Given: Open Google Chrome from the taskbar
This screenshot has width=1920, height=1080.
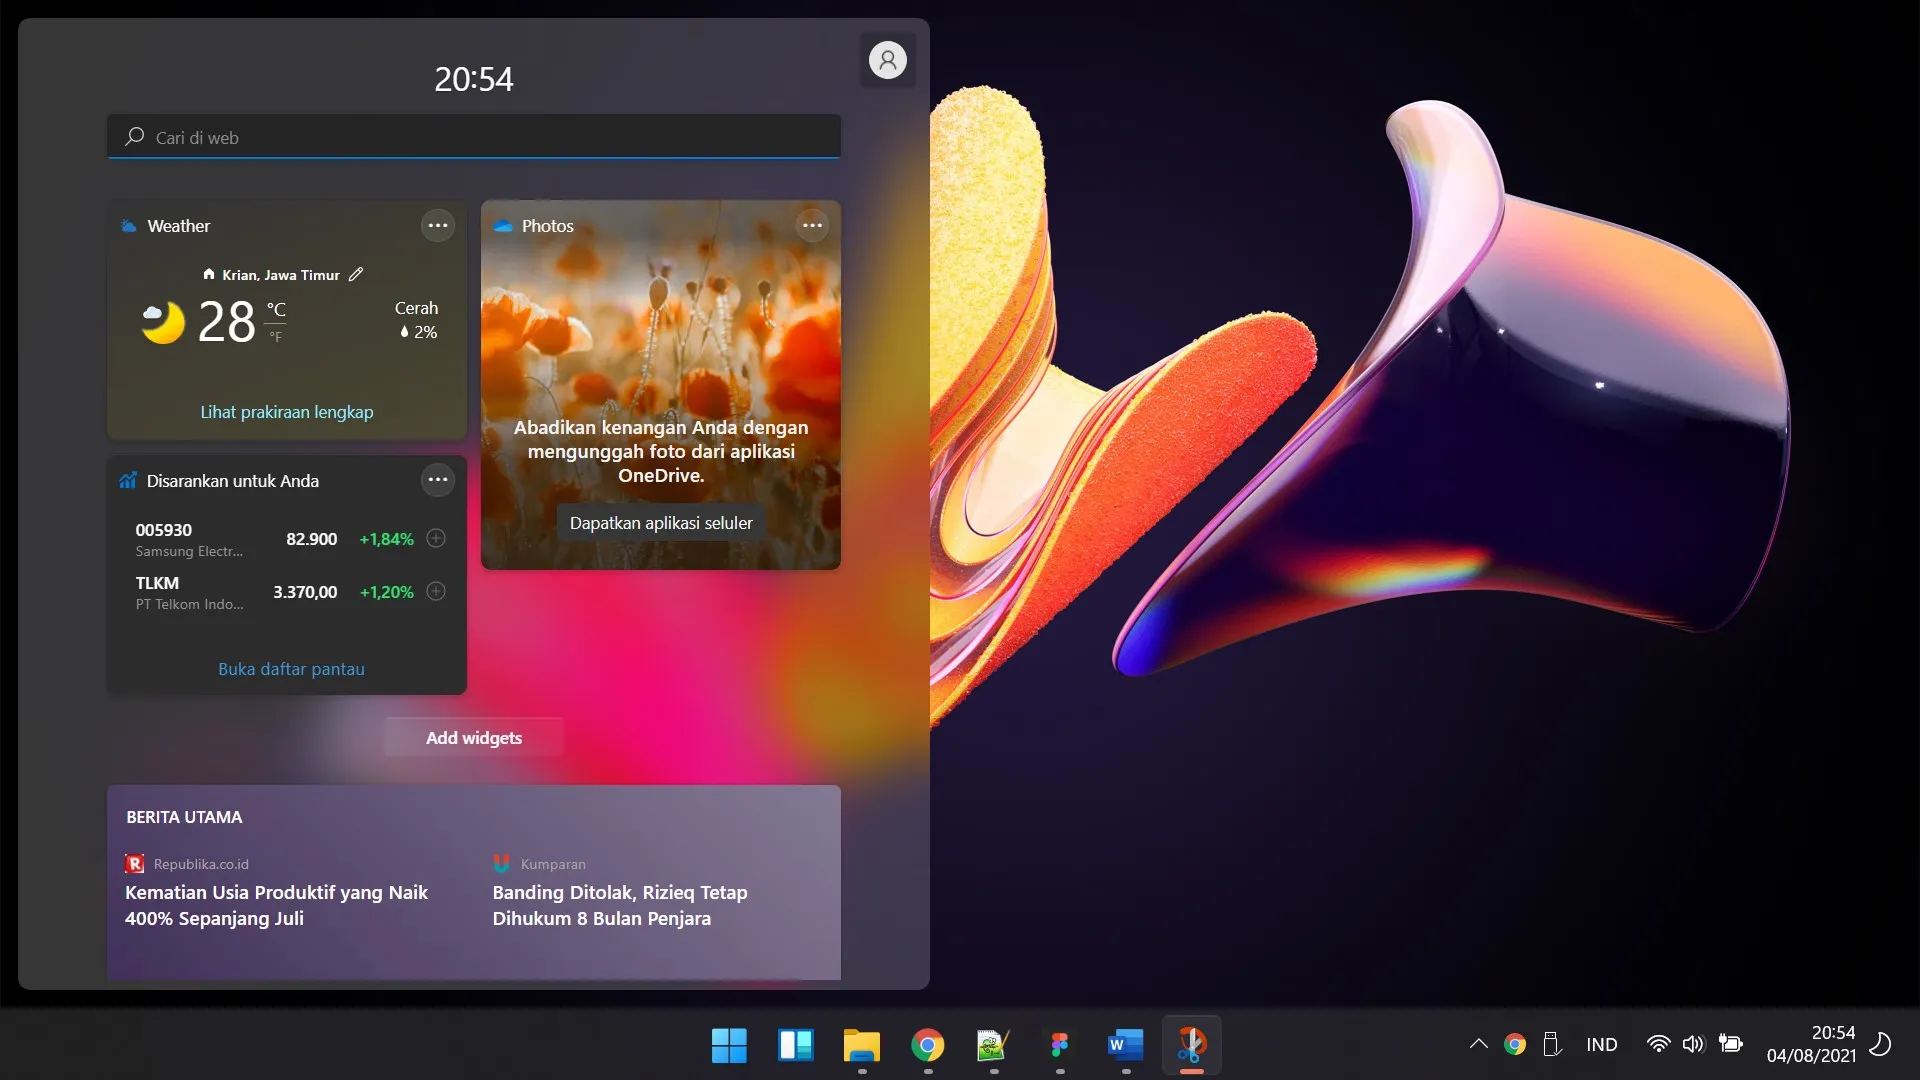Looking at the screenshot, I should (927, 1045).
